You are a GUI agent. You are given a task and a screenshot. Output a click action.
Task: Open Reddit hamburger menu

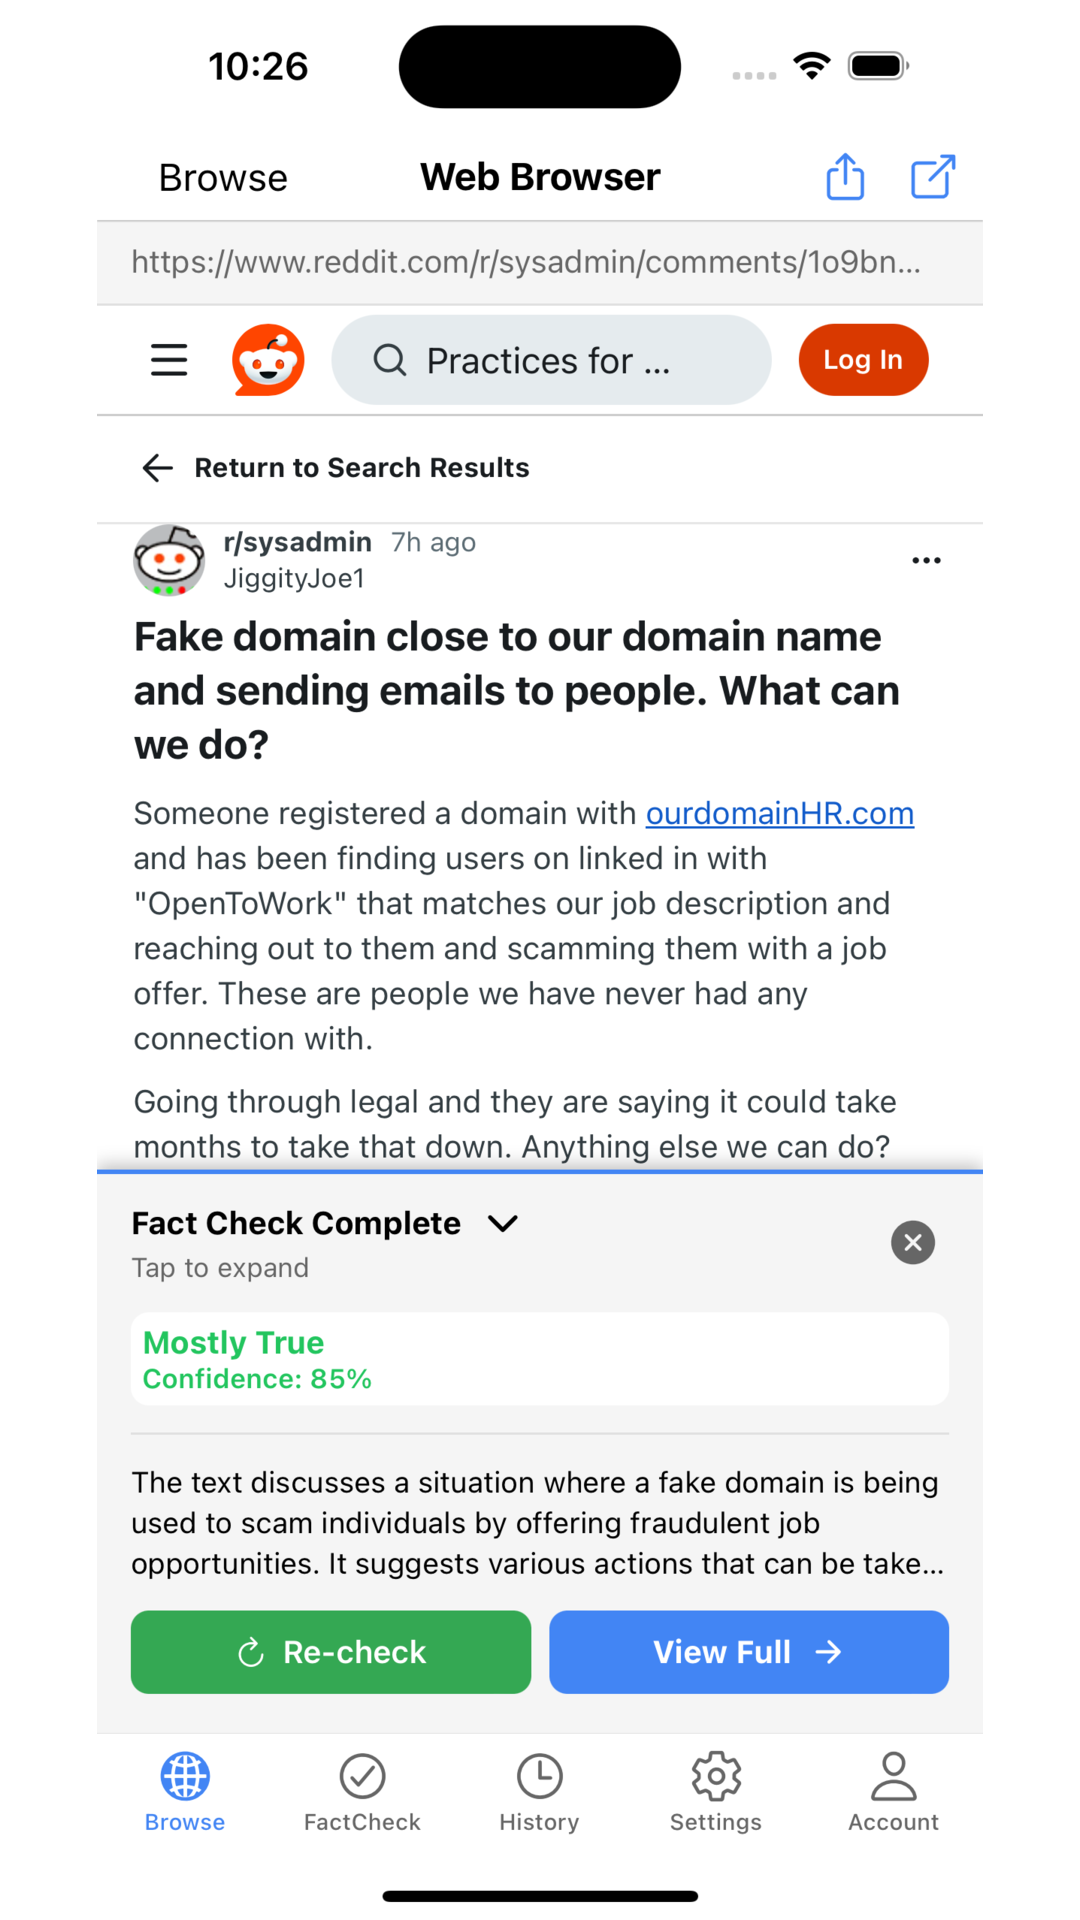click(169, 360)
